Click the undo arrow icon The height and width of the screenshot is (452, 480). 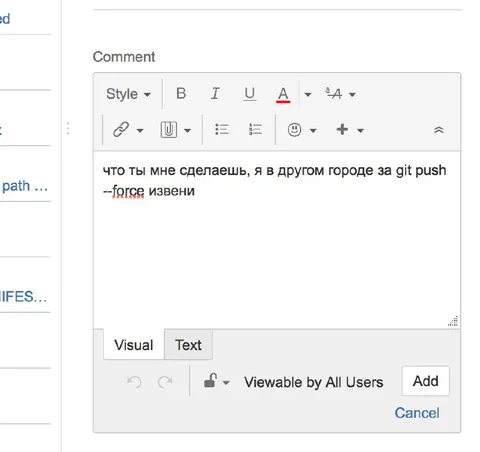coord(134,382)
